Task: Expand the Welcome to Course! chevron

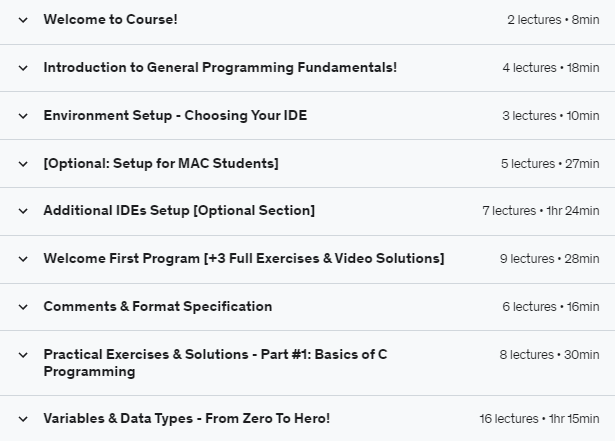Action: [x=23, y=20]
